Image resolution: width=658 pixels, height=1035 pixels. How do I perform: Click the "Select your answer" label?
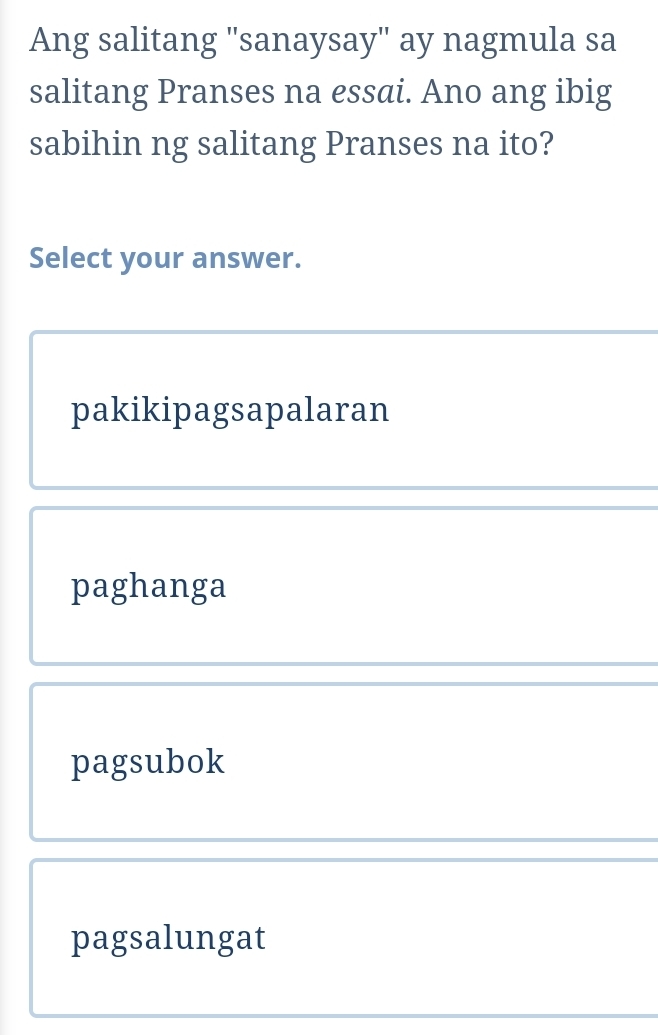pyautogui.click(x=165, y=258)
